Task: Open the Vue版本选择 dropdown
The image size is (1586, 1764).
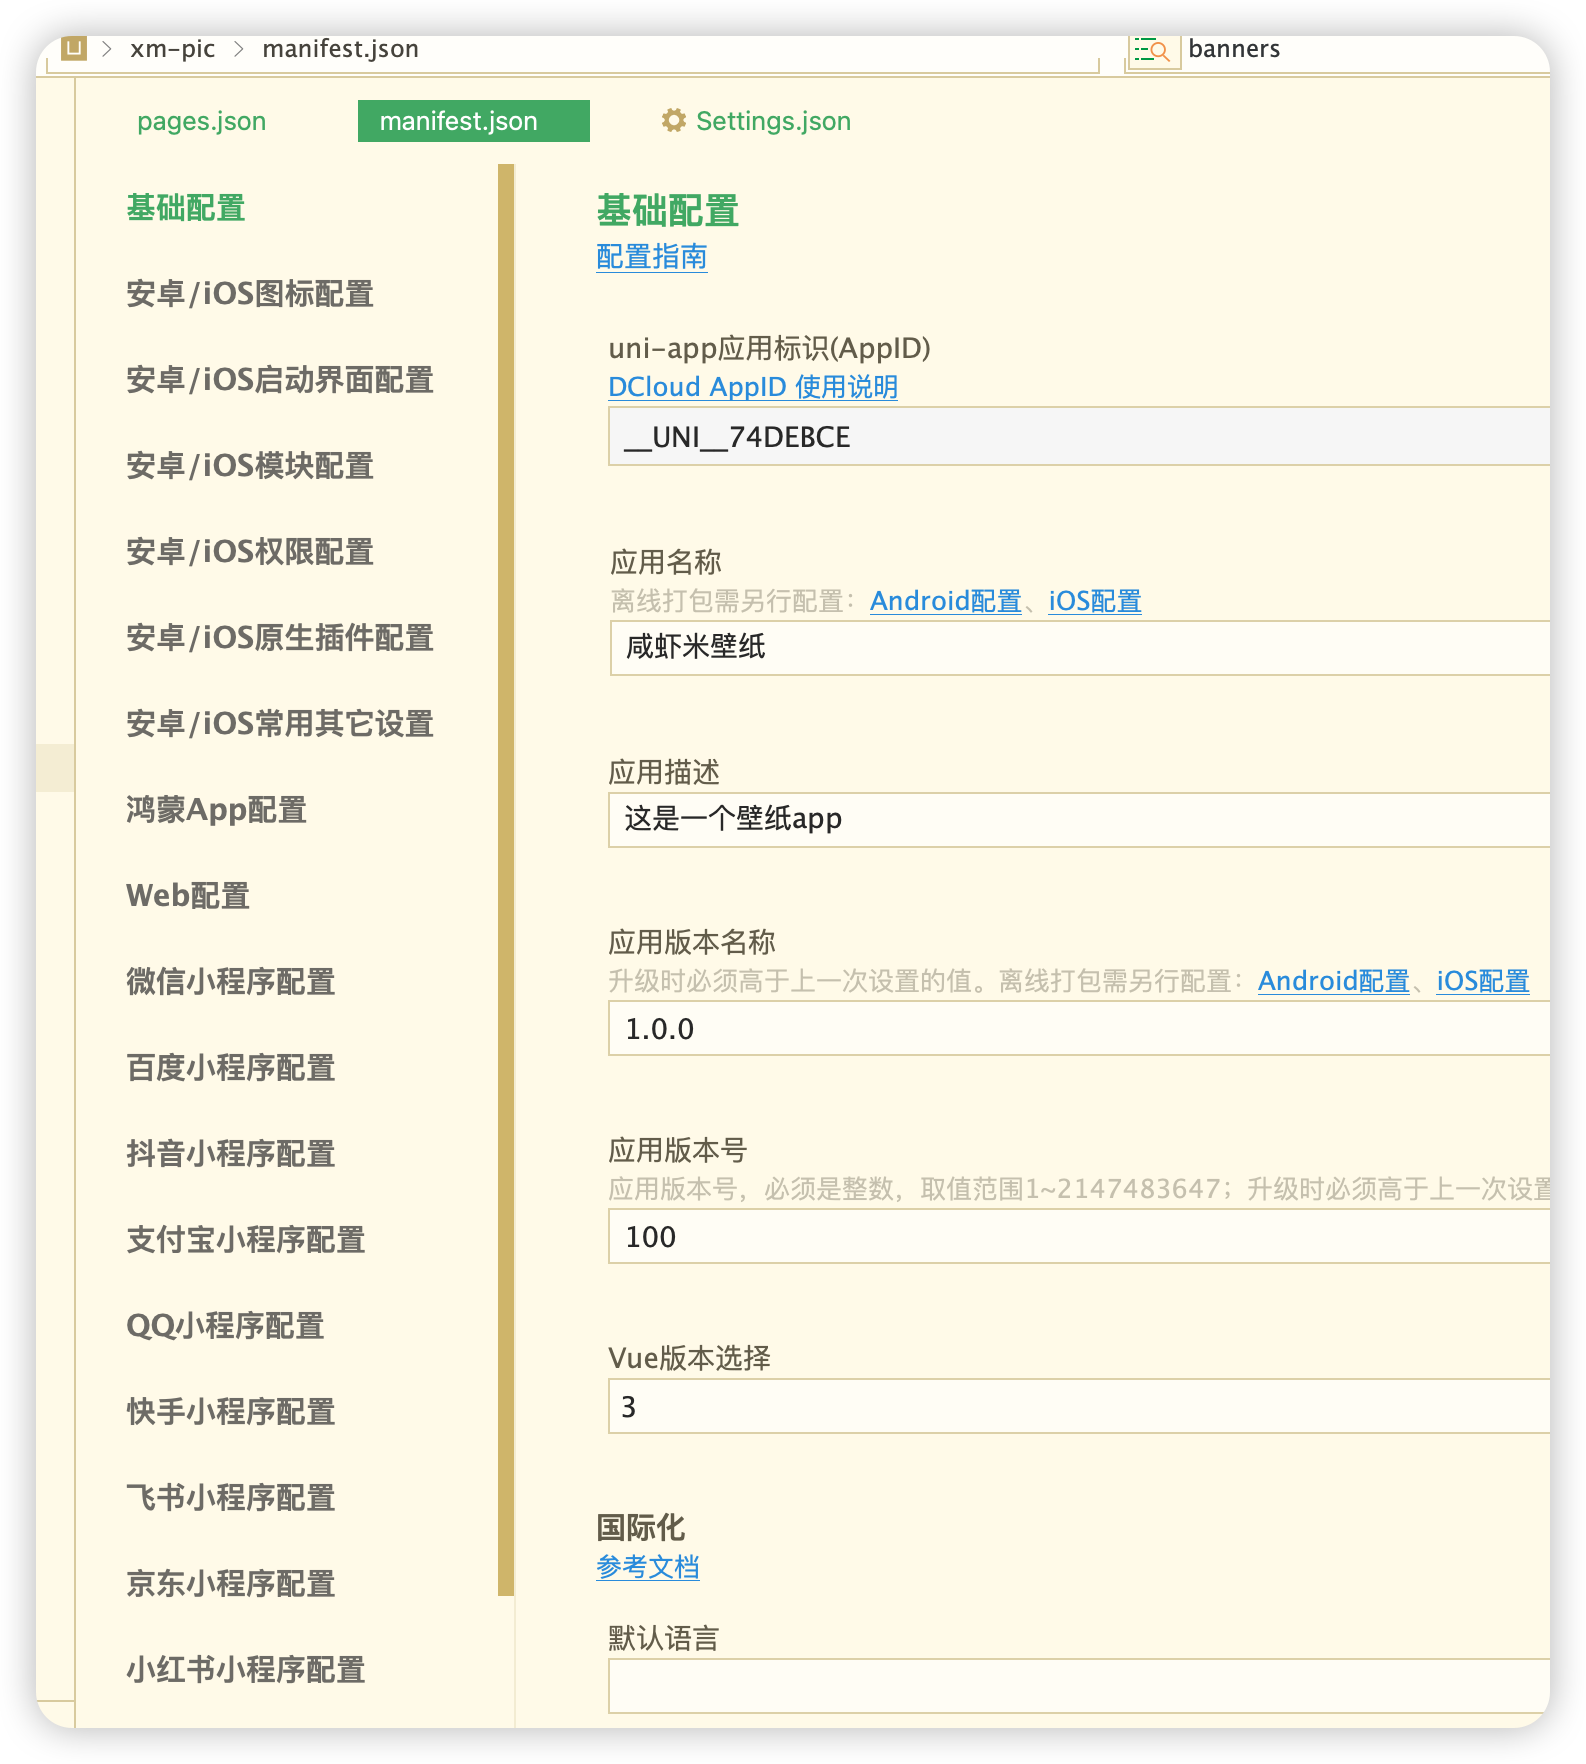Action: pos(1079,1406)
